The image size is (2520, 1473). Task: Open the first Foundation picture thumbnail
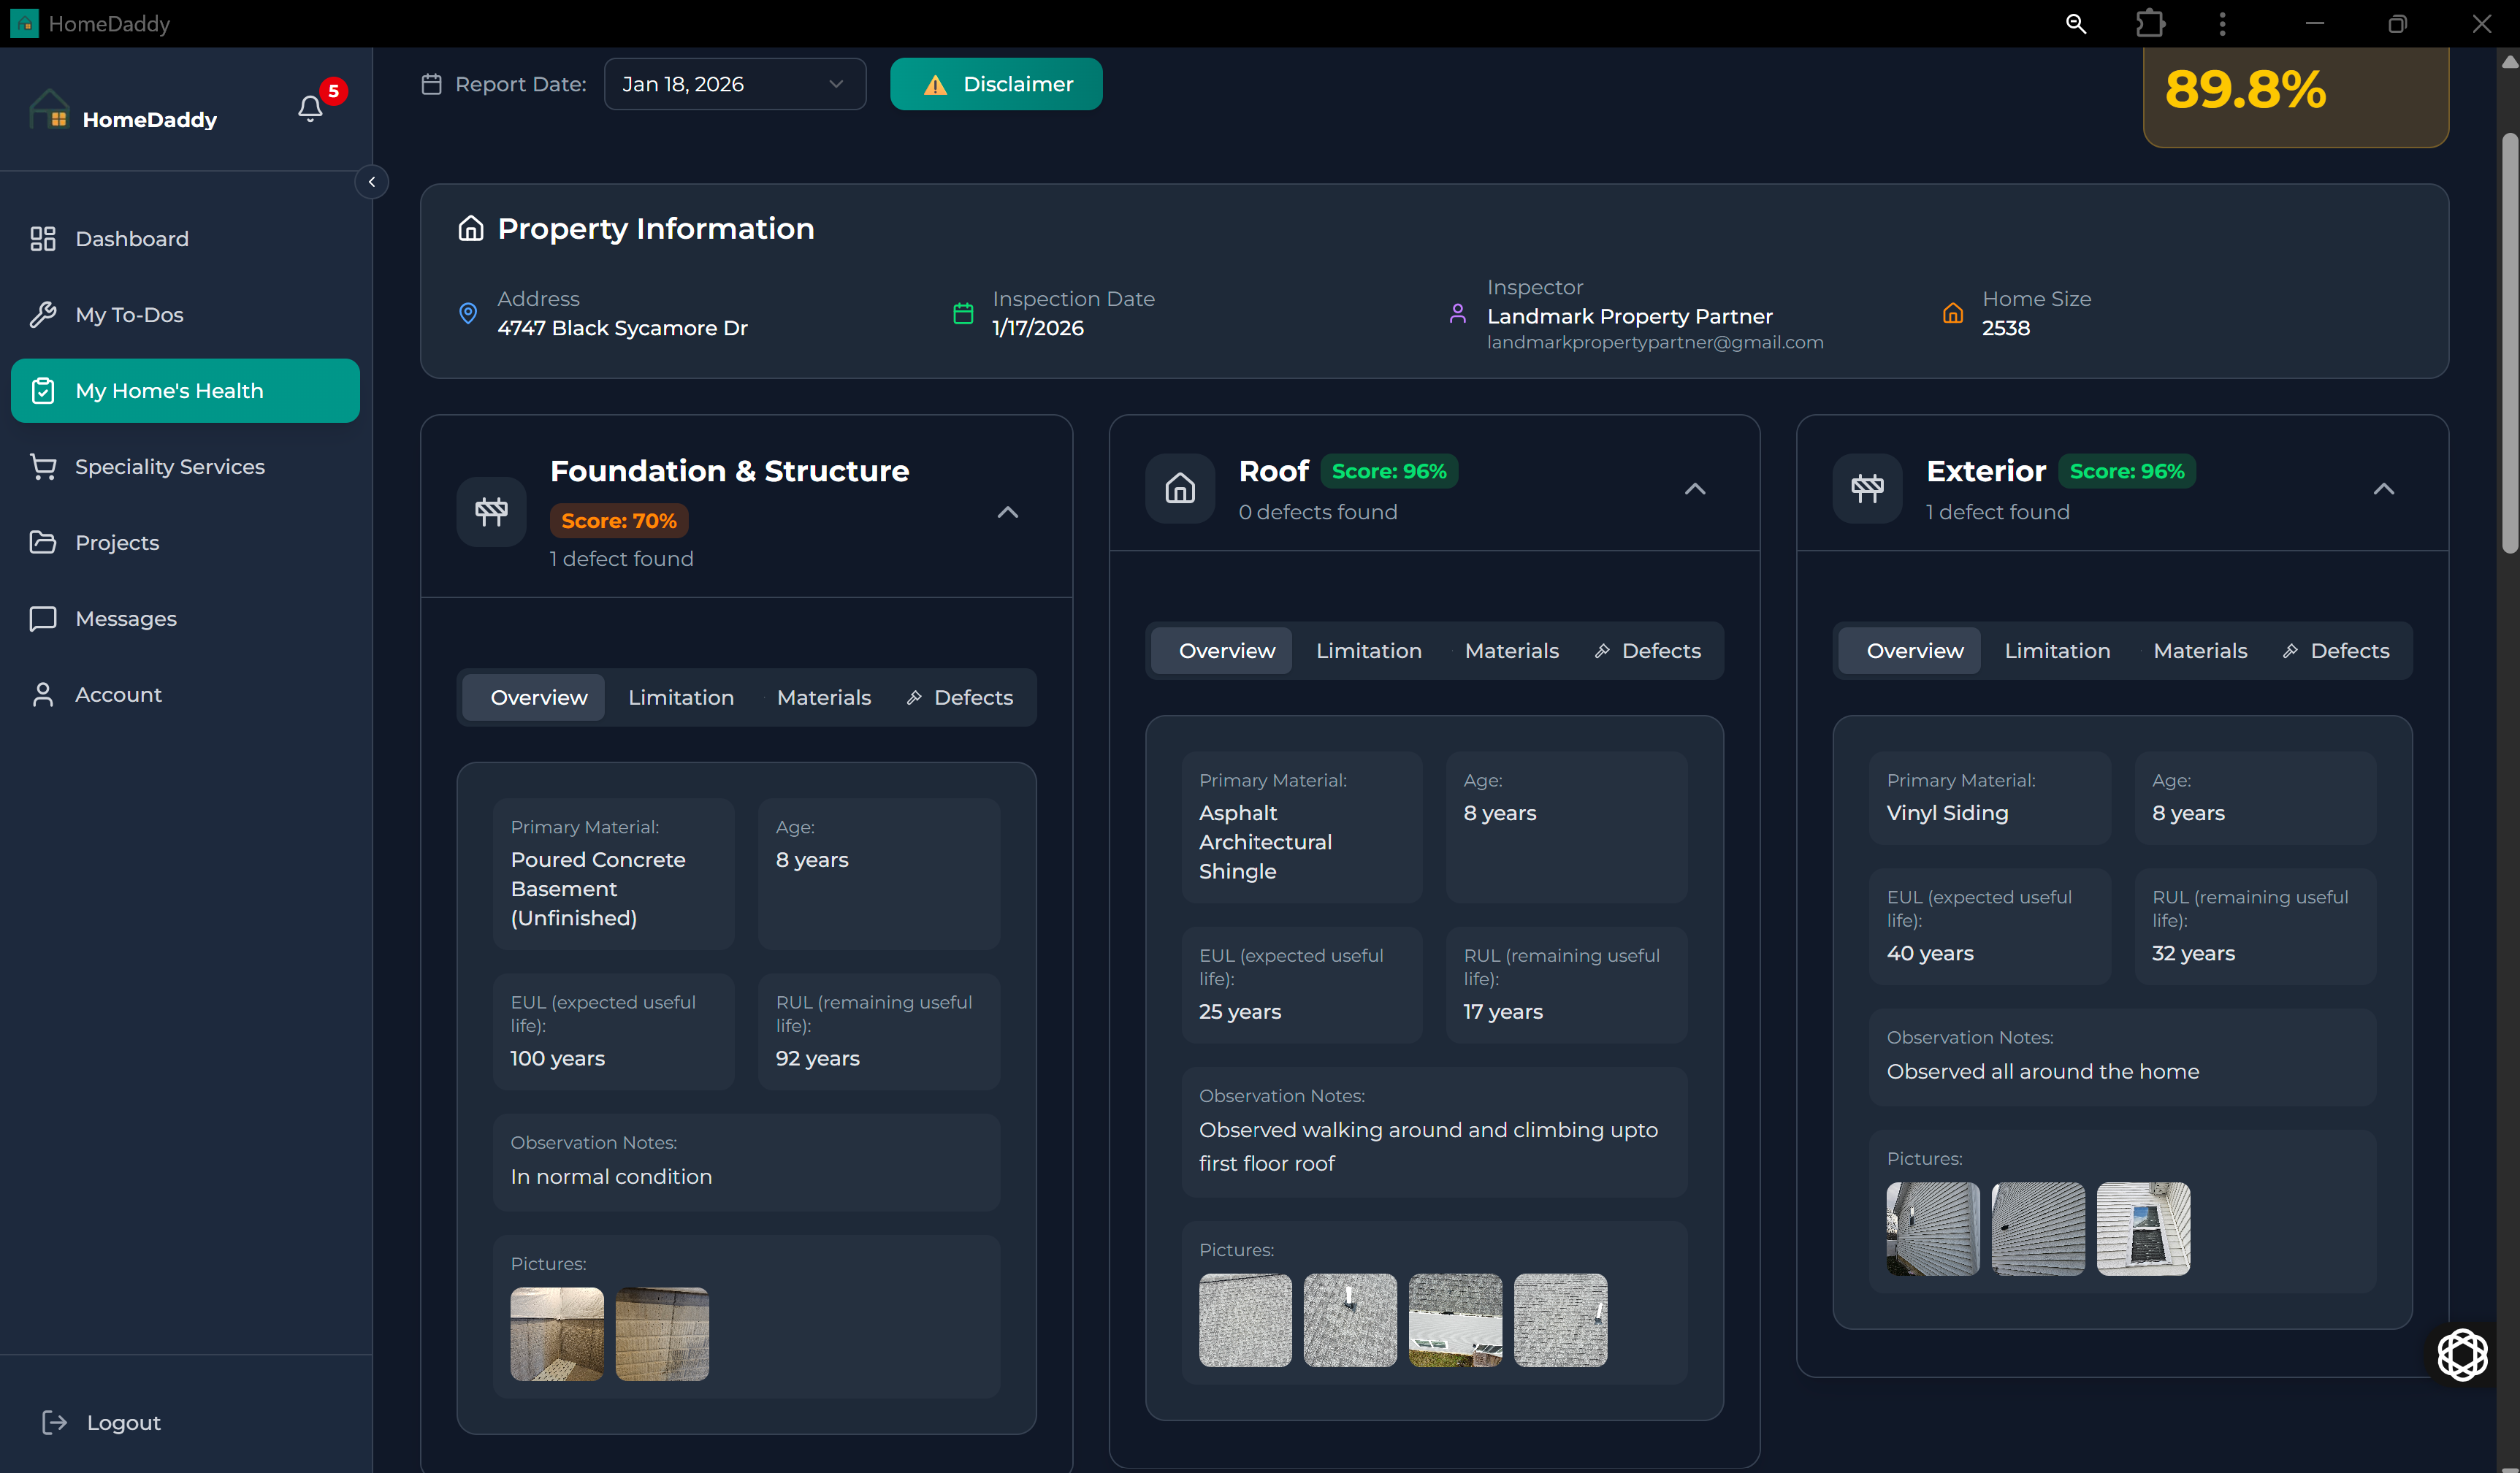(557, 1334)
